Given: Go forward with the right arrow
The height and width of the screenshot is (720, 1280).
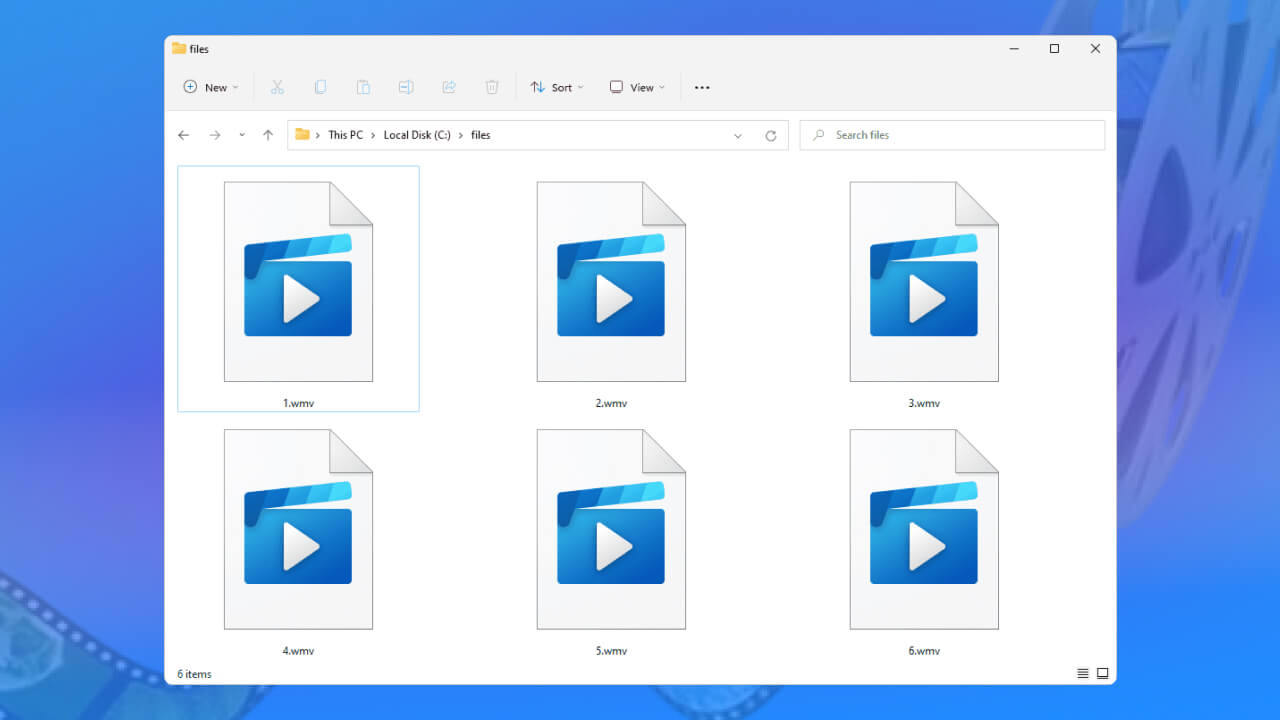Looking at the screenshot, I should pos(214,135).
